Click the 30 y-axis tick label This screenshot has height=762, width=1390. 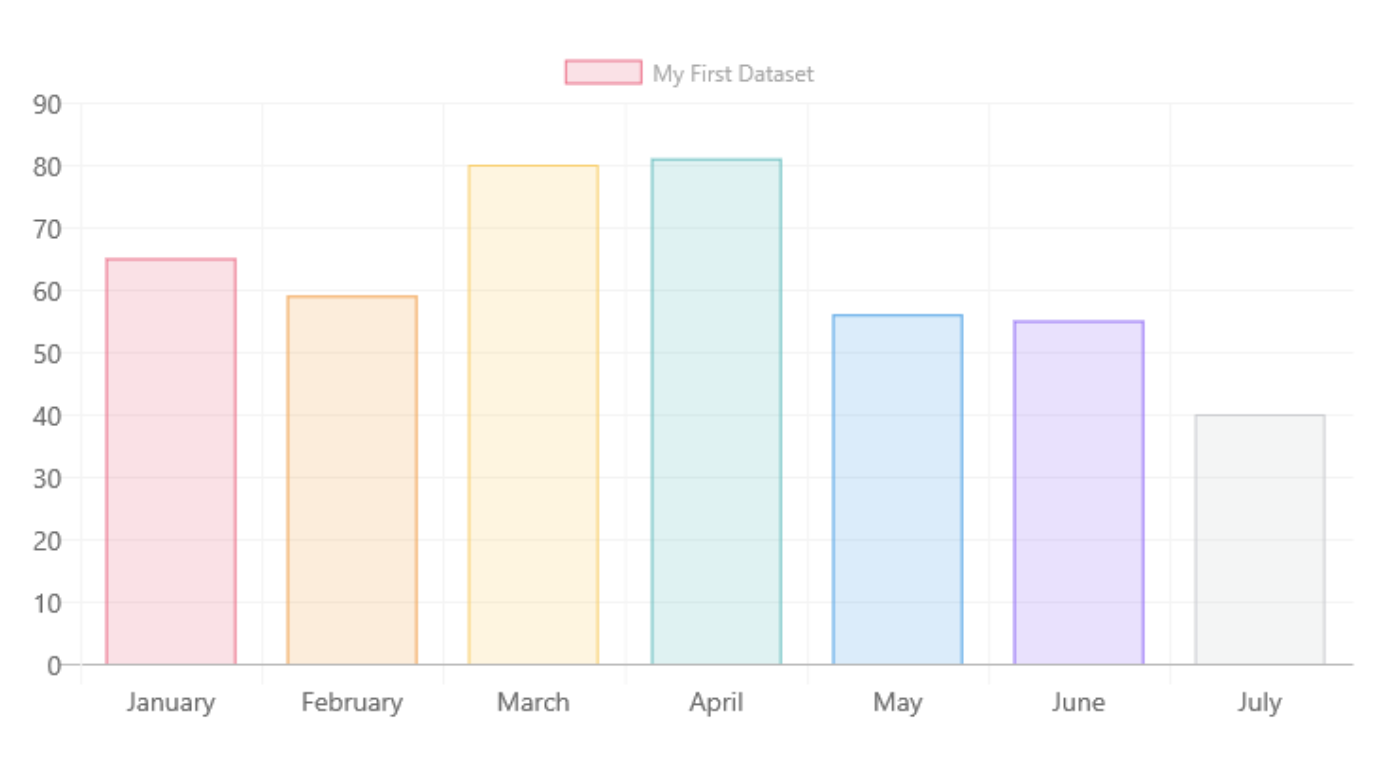pos(48,478)
